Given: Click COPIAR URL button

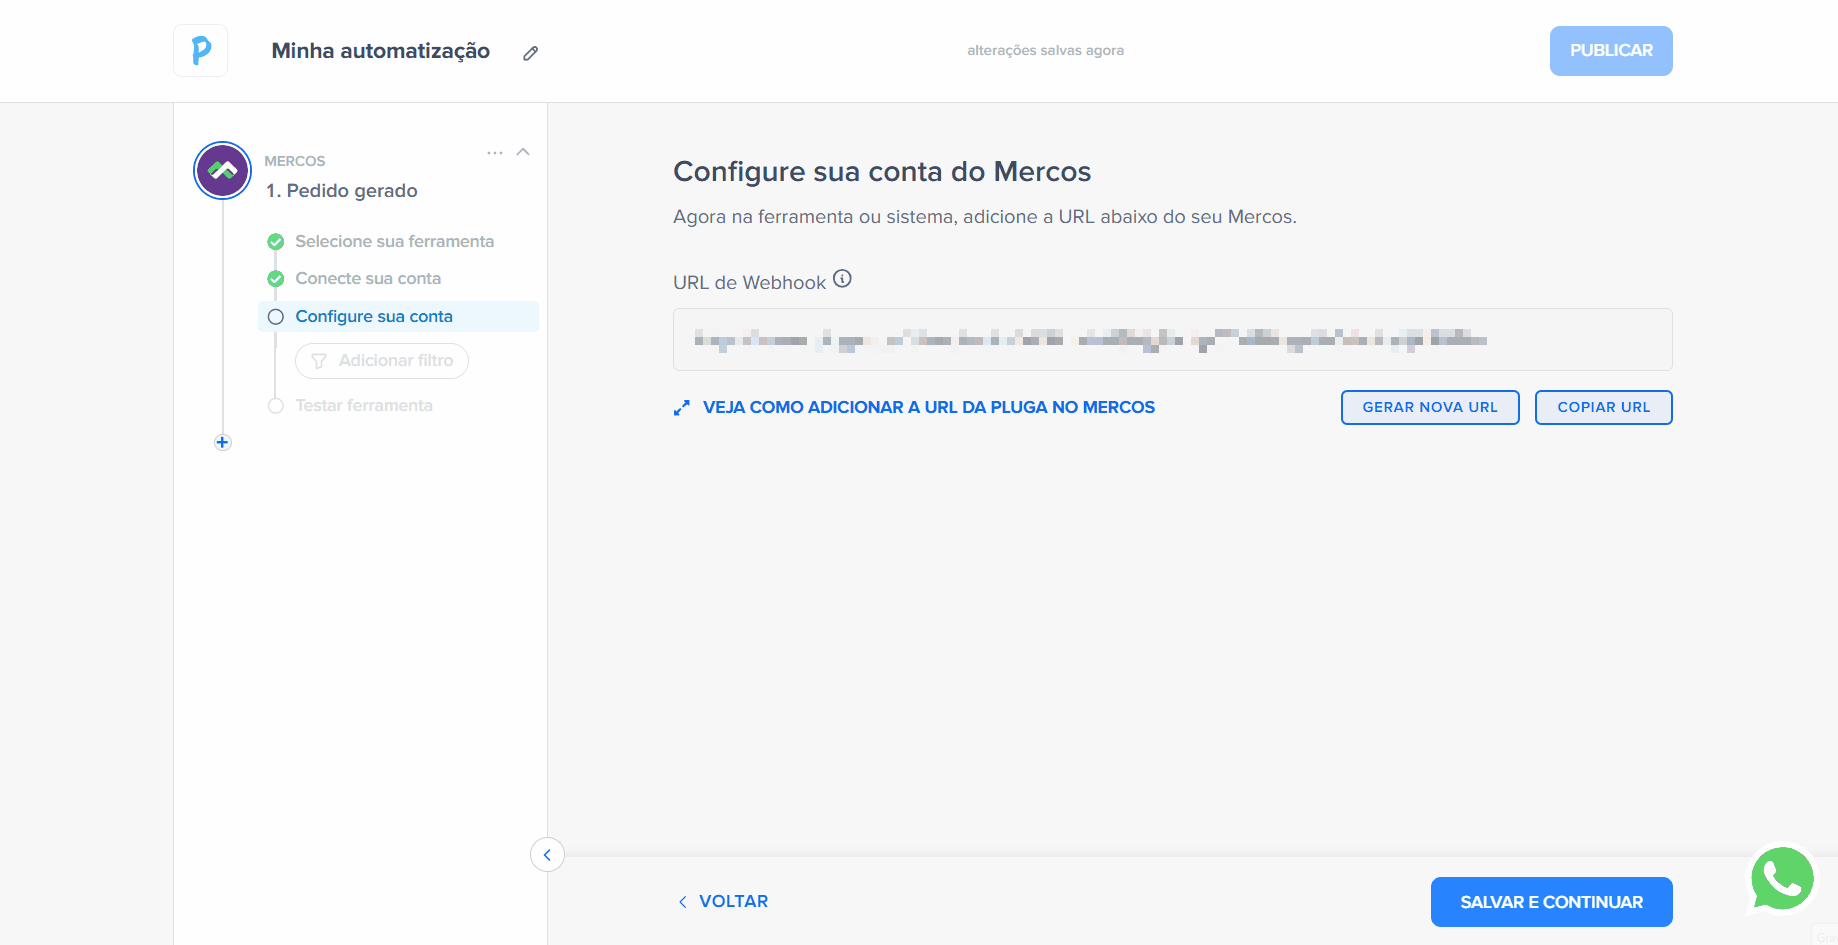Looking at the screenshot, I should click(x=1604, y=407).
